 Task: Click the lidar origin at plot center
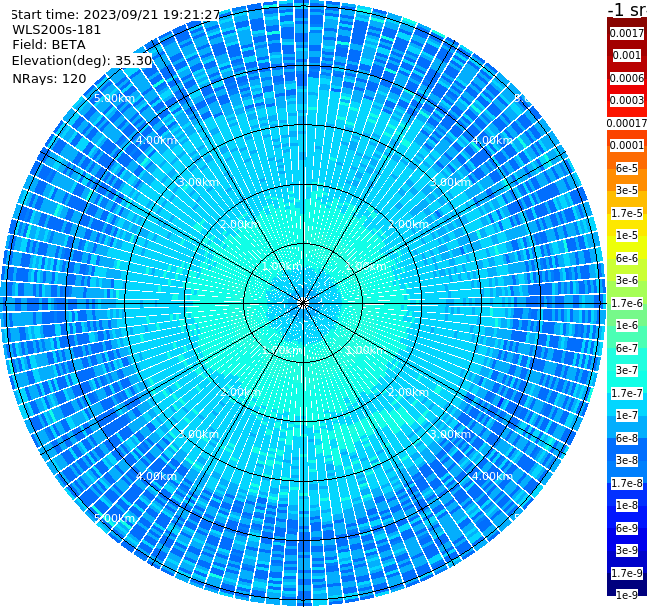(303, 303)
